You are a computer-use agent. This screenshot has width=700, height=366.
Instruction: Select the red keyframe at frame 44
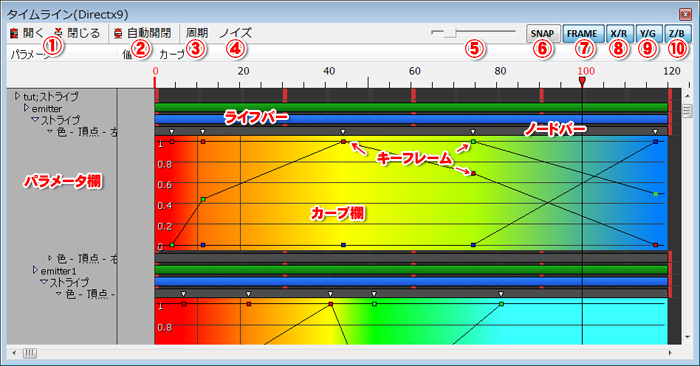pyautogui.click(x=343, y=141)
